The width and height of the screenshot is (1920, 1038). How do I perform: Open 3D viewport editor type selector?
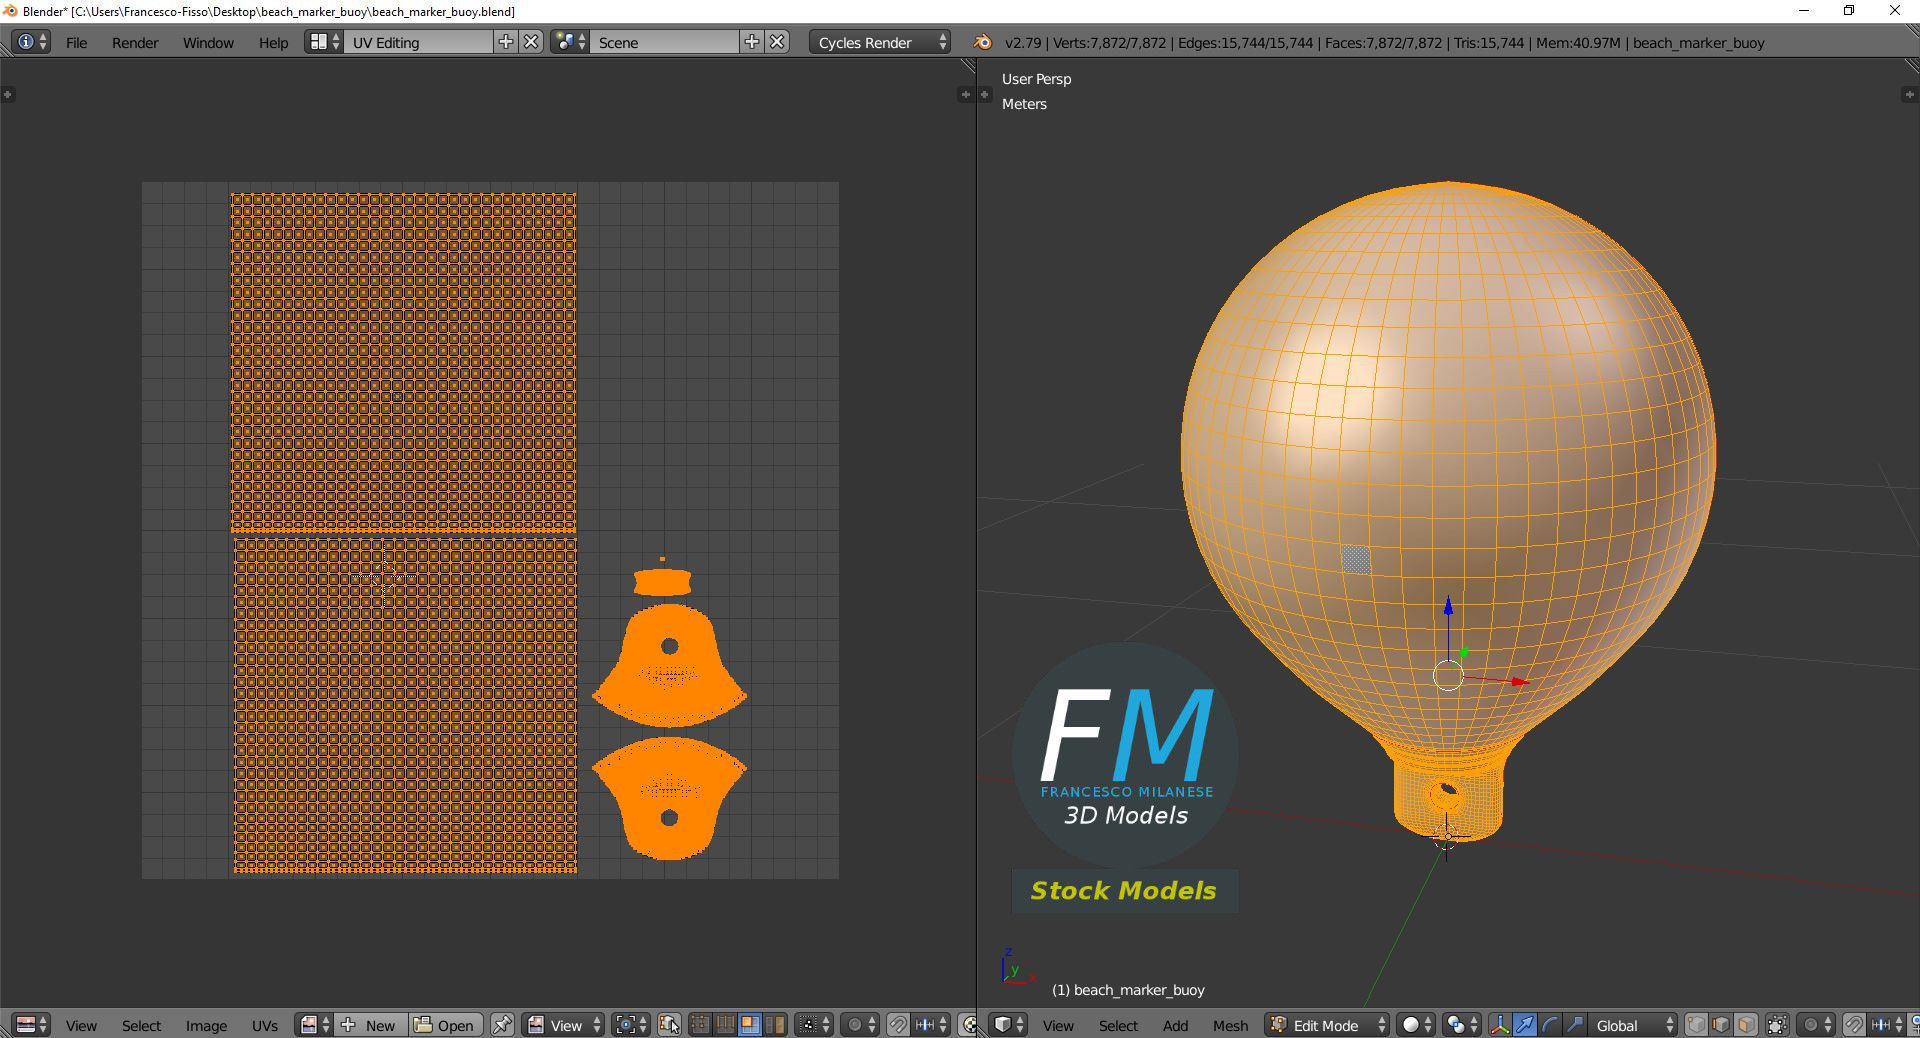point(1008,1025)
